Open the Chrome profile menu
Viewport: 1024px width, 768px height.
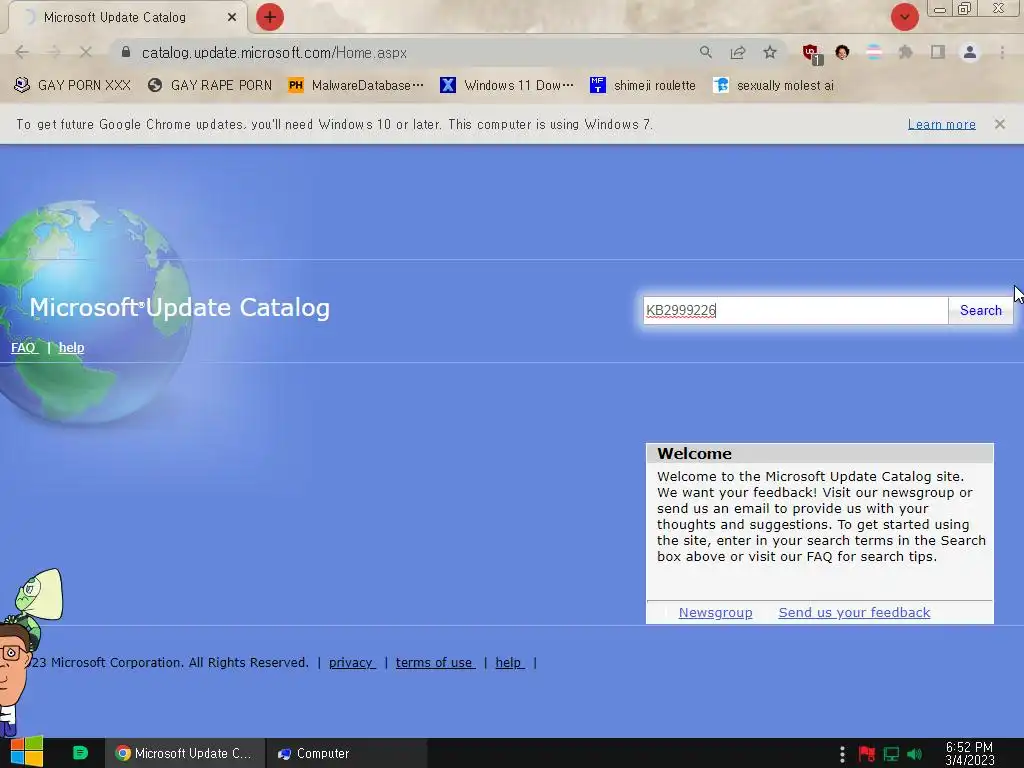click(970, 52)
